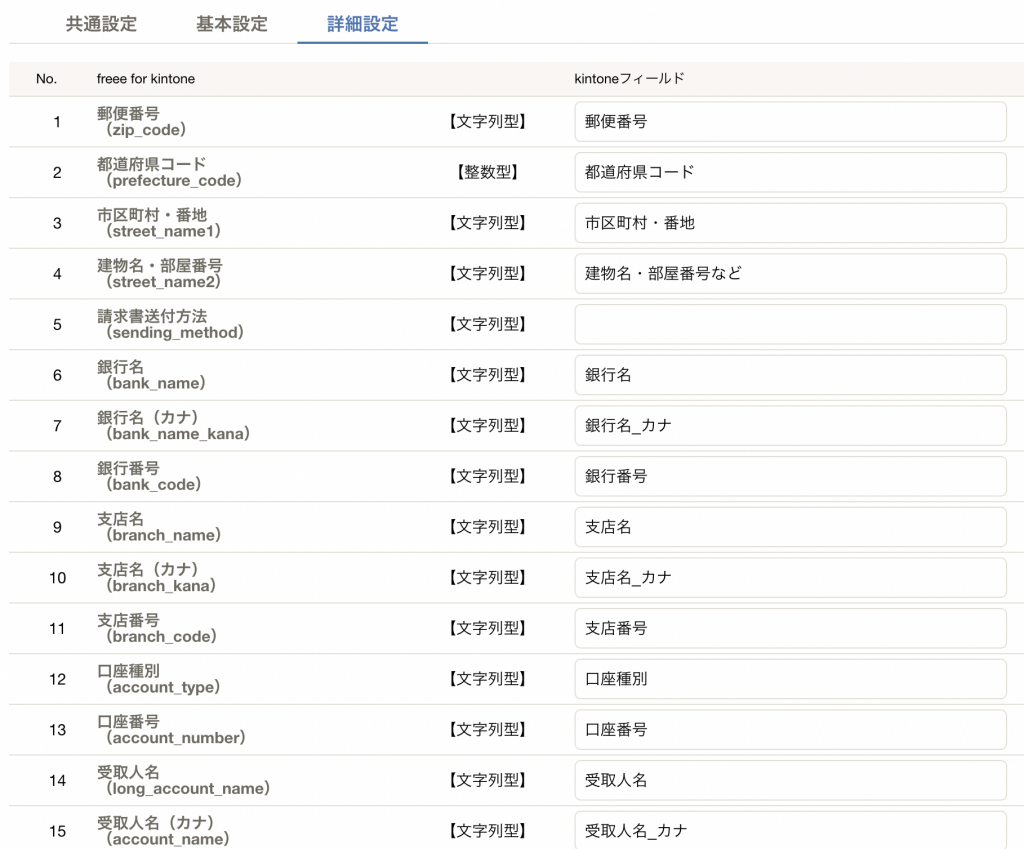Select the 銀行名 (bank_name) label
The height and width of the screenshot is (849, 1024).
point(152,375)
